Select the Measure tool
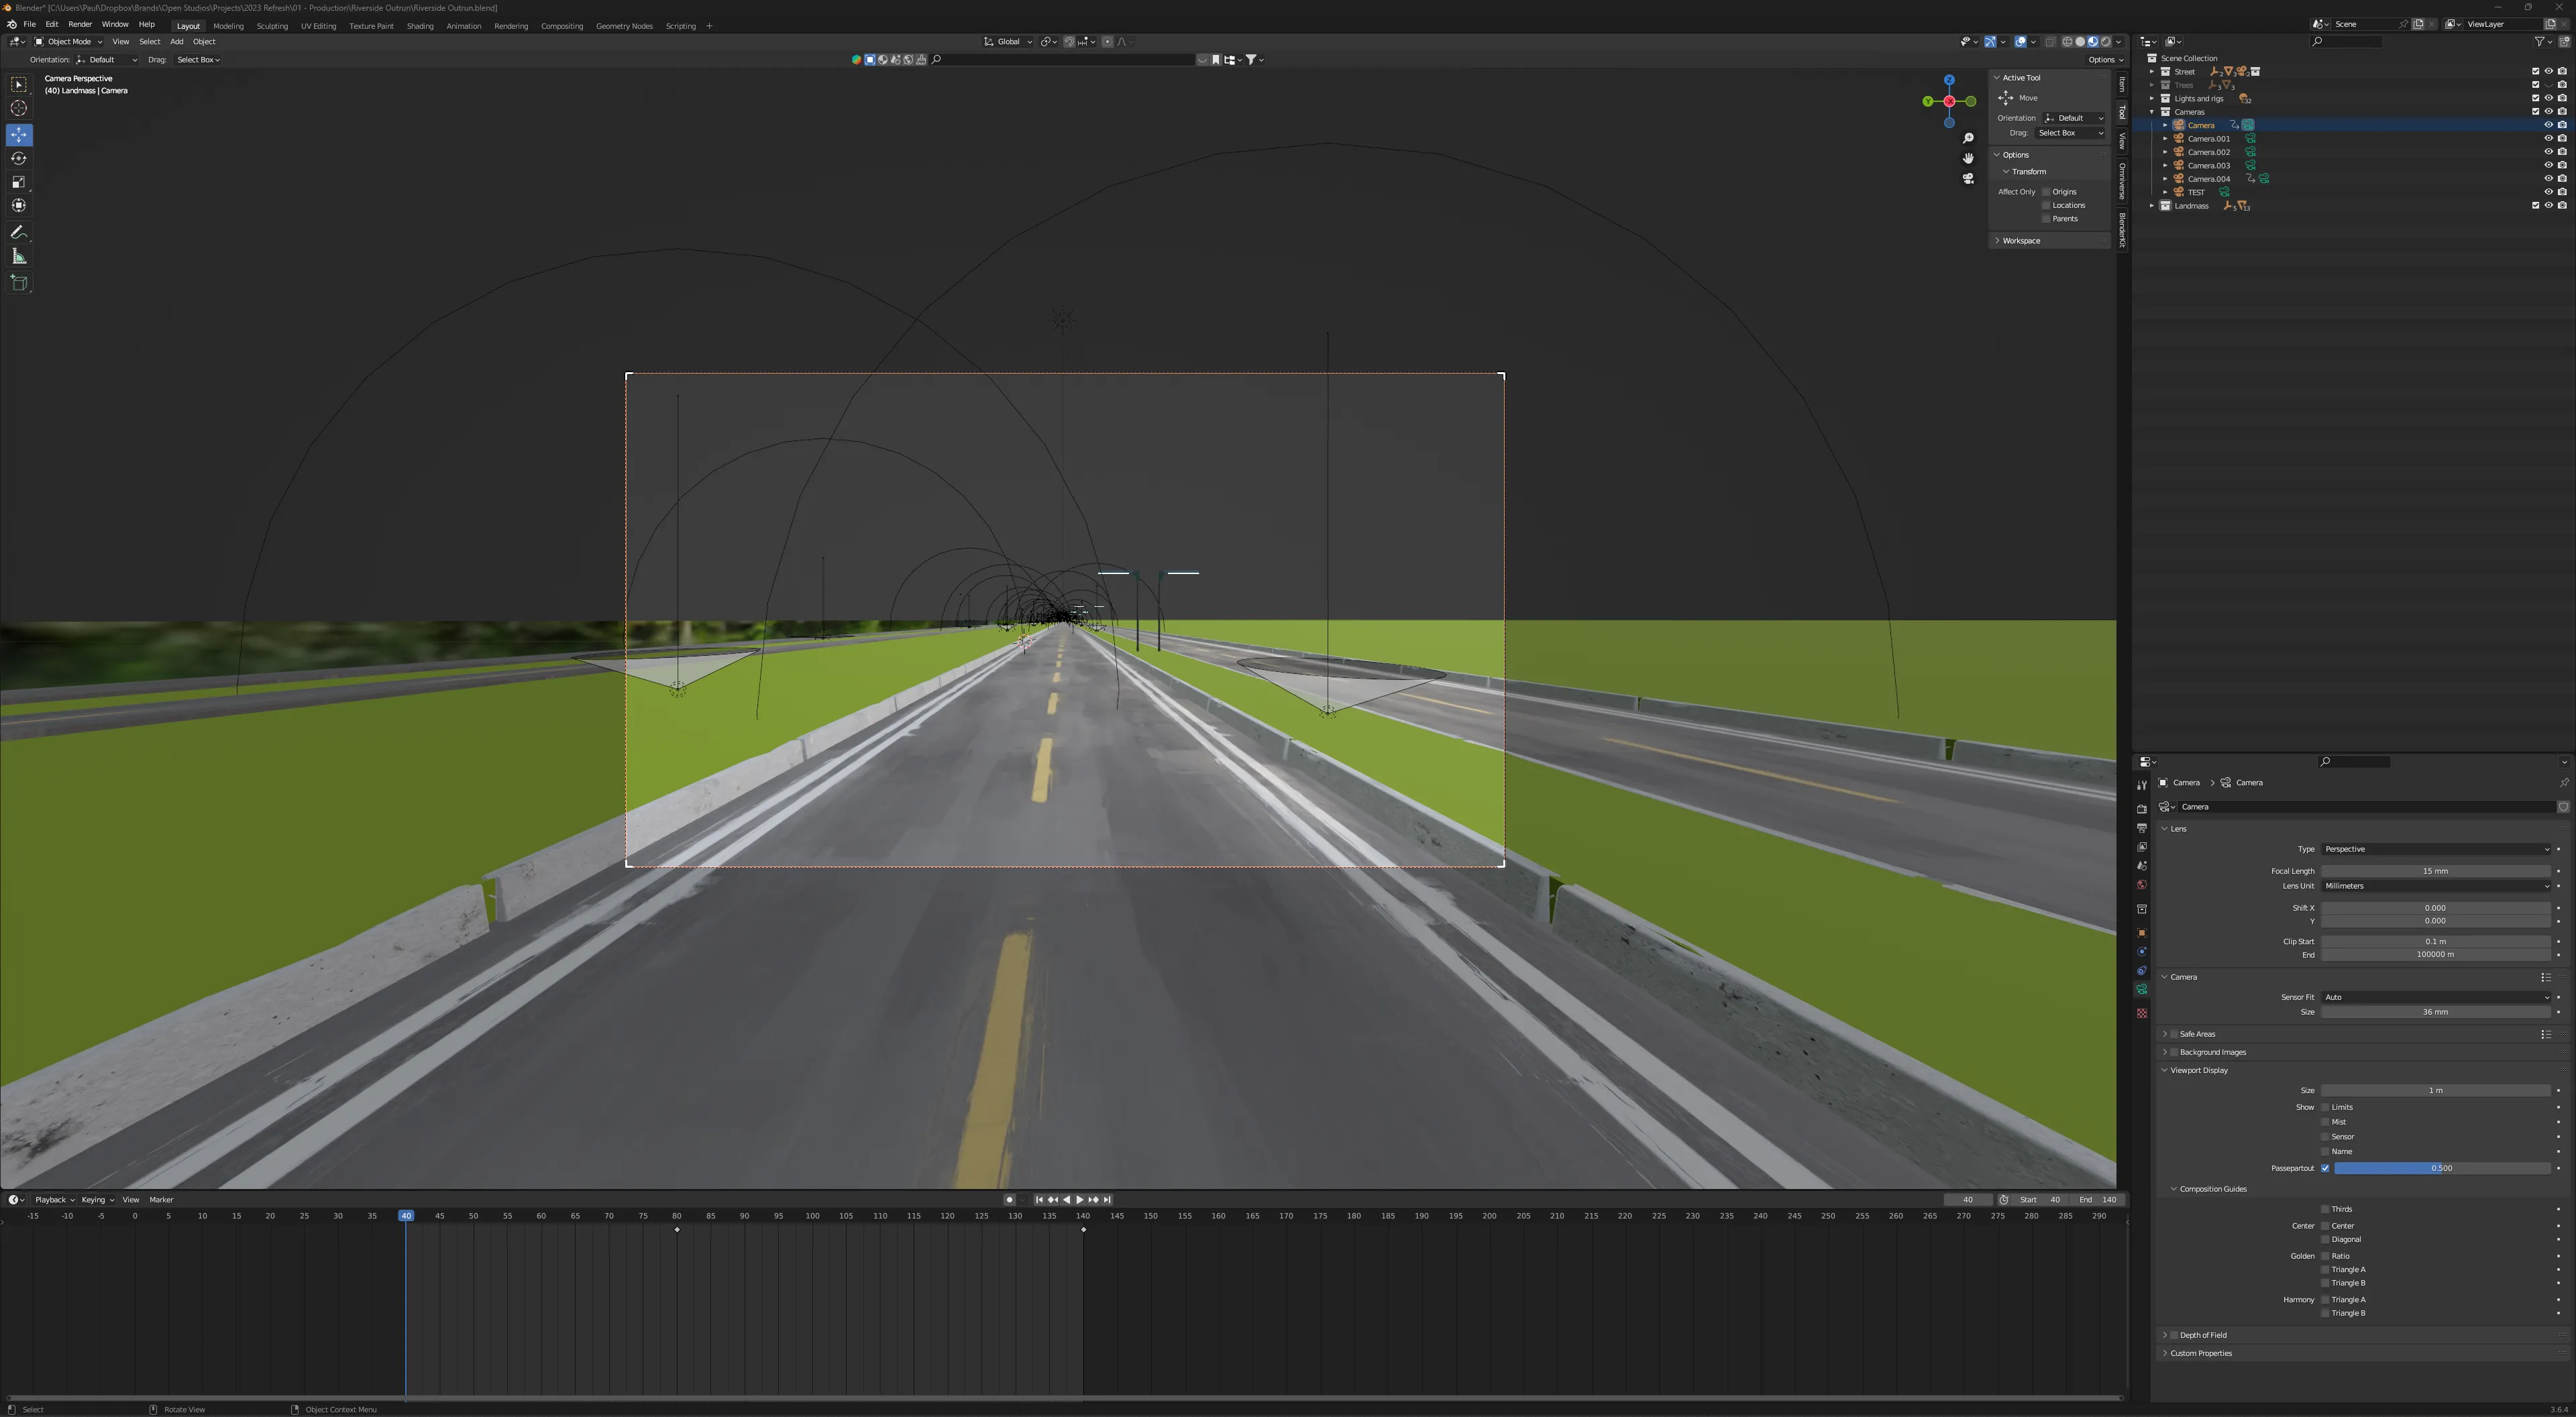 (19, 257)
